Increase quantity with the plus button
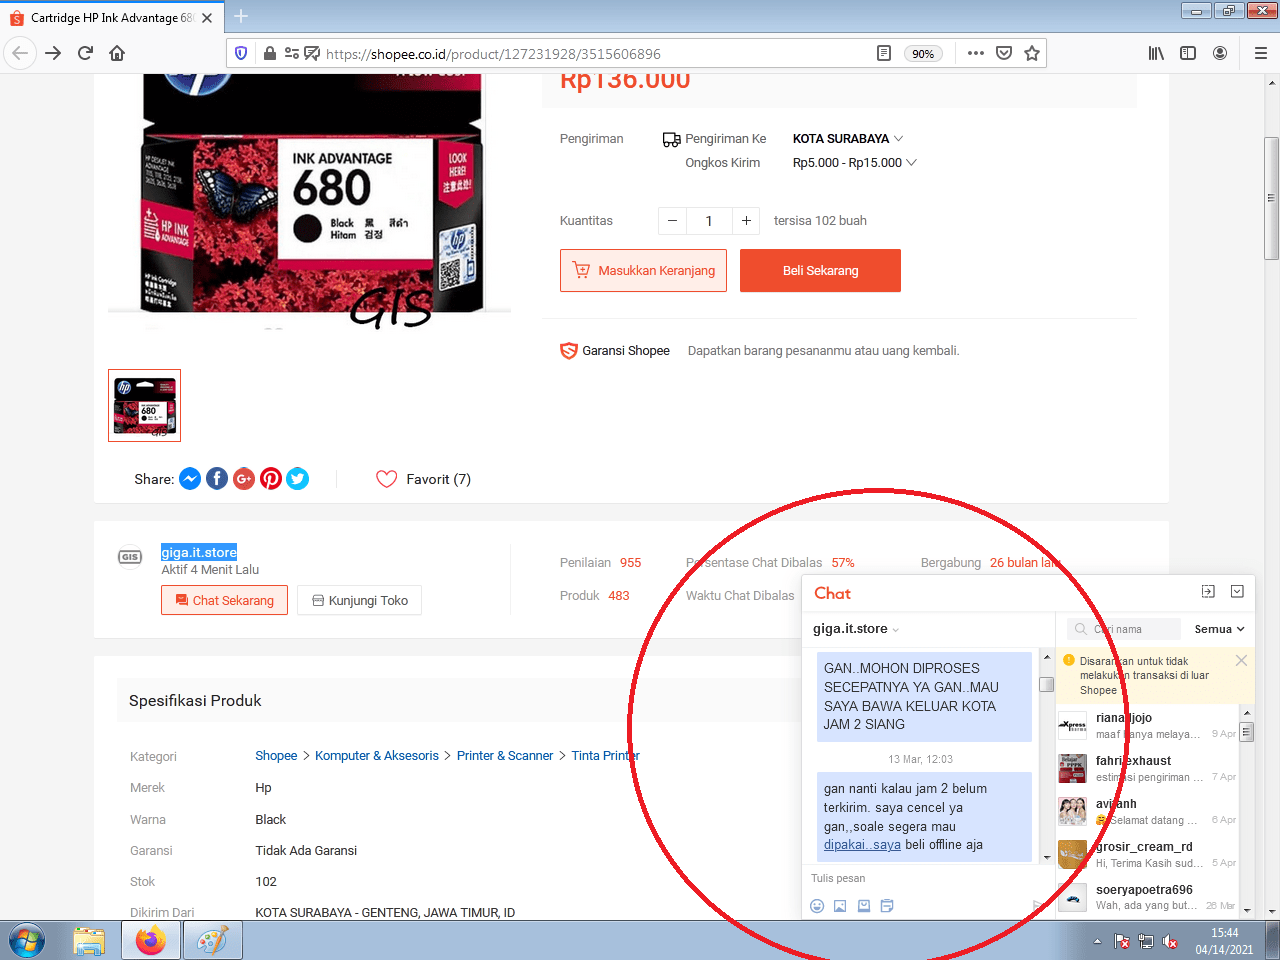1280x960 pixels. (x=746, y=221)
